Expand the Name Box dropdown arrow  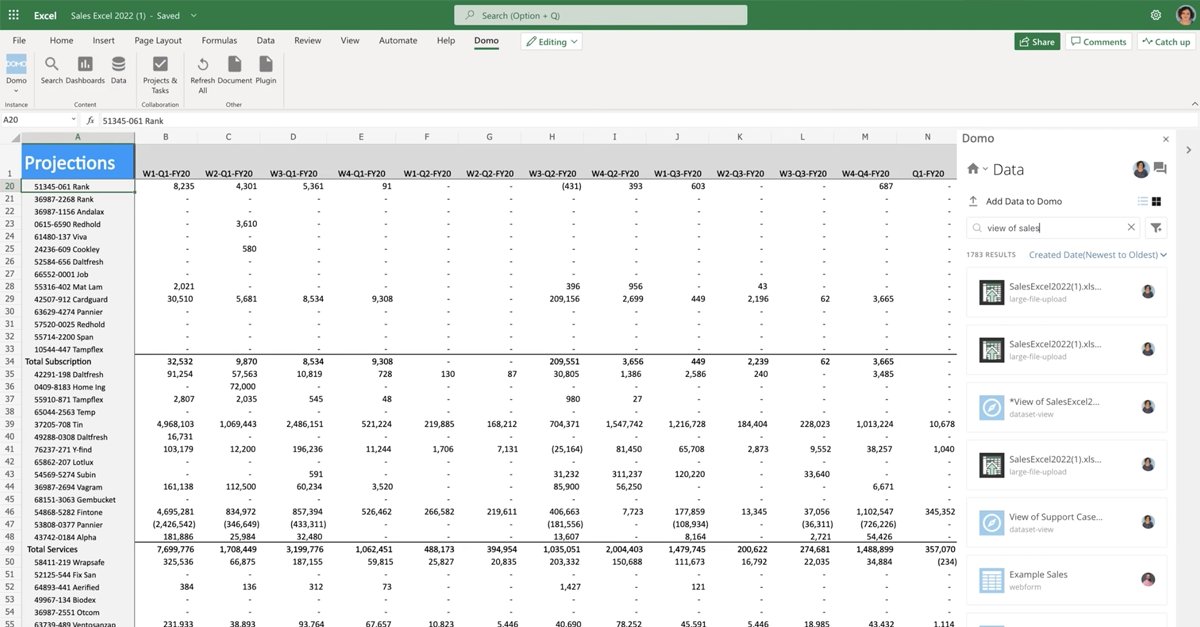coord(76,120)
